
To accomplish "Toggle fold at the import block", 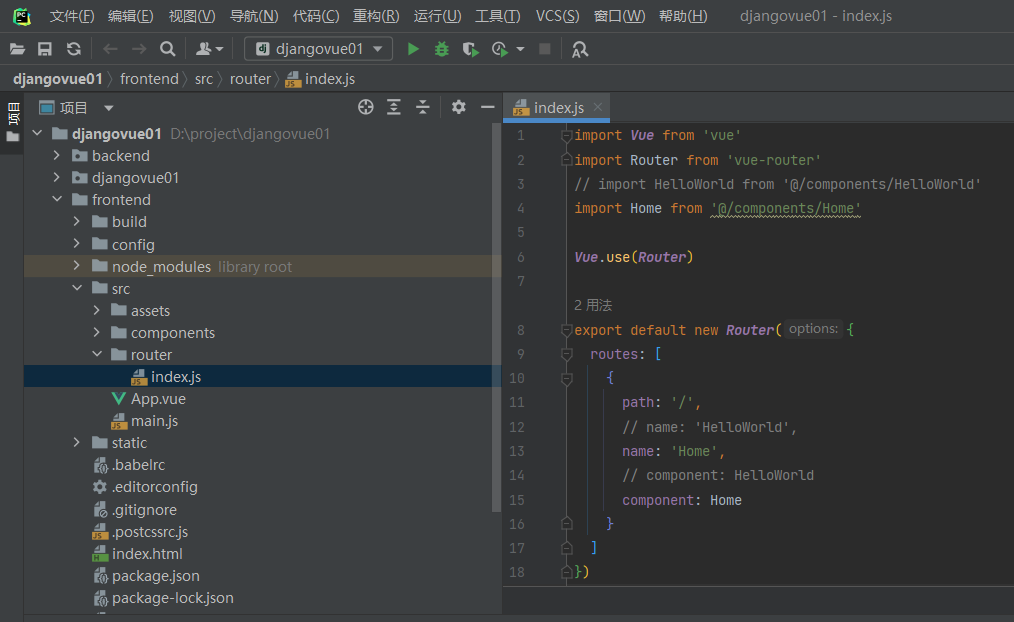I will pyautogui.click(x=566, y=136).
